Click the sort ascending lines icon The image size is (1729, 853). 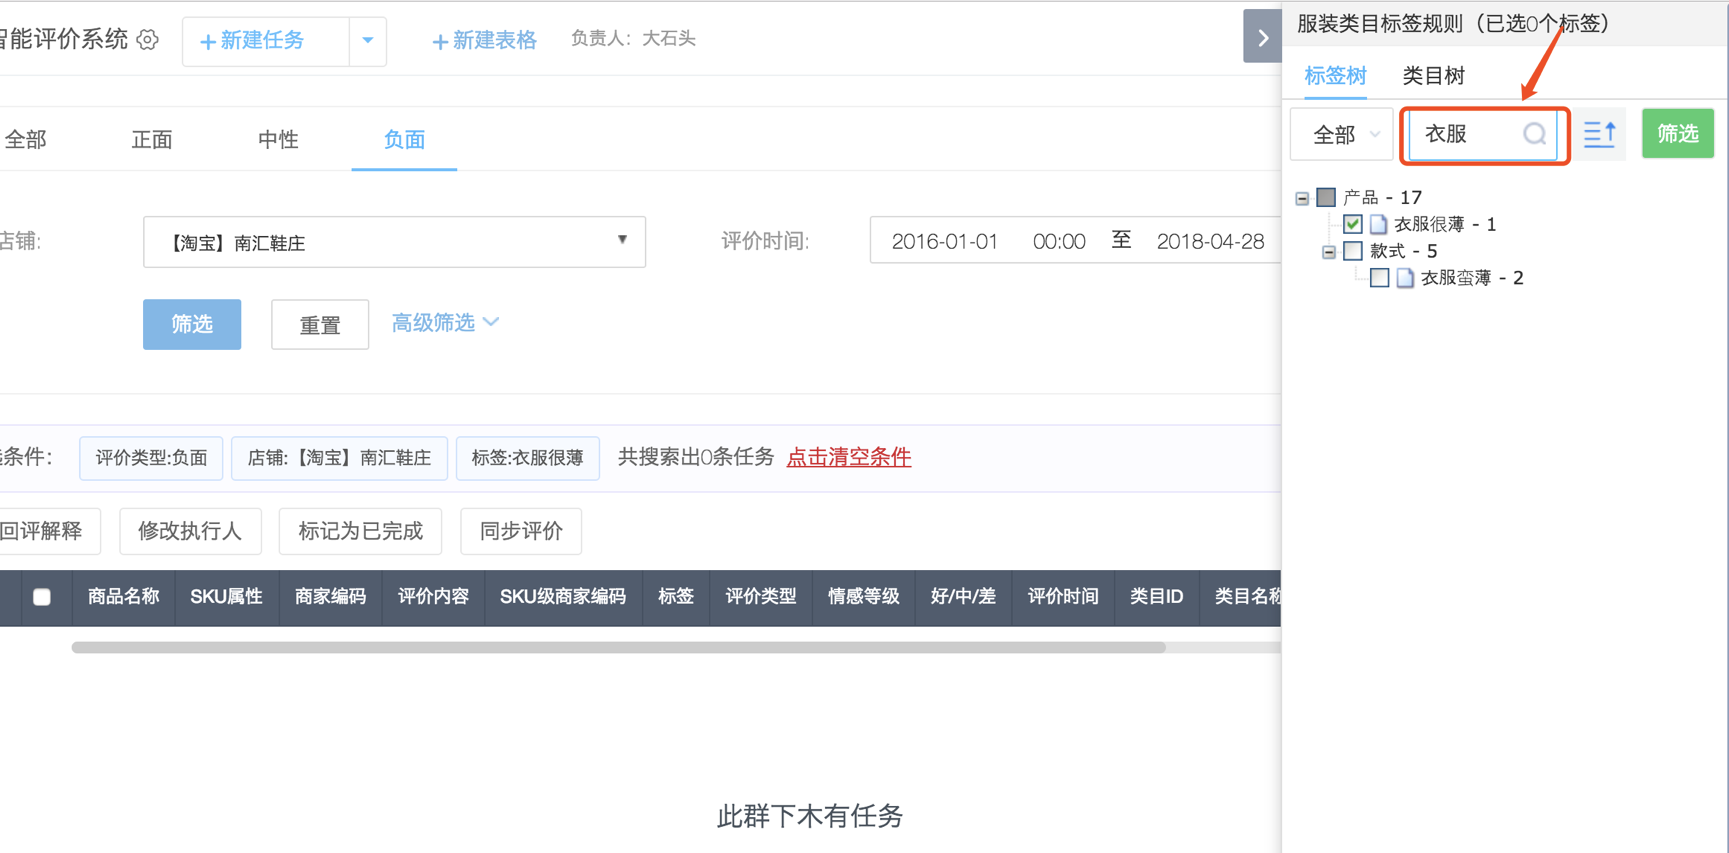(1600, 134)
